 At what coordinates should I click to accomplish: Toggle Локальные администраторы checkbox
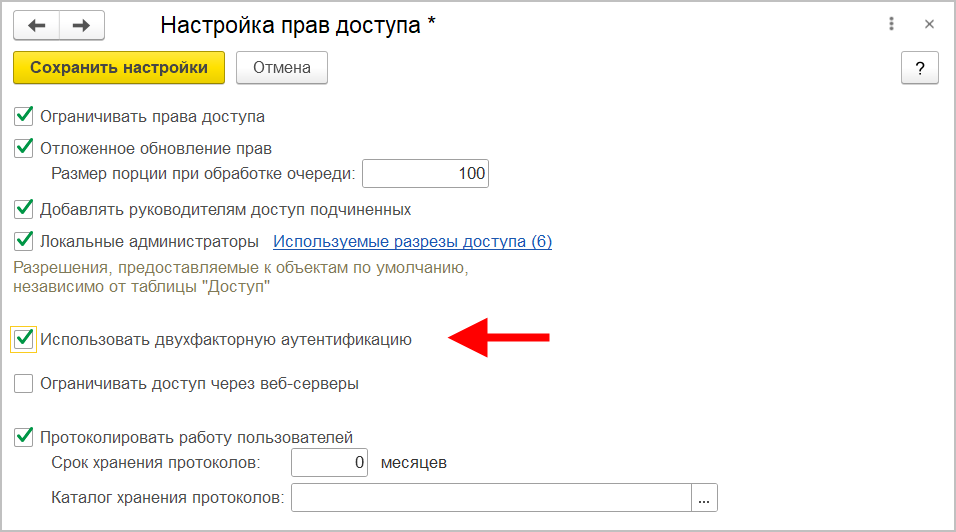24,241
